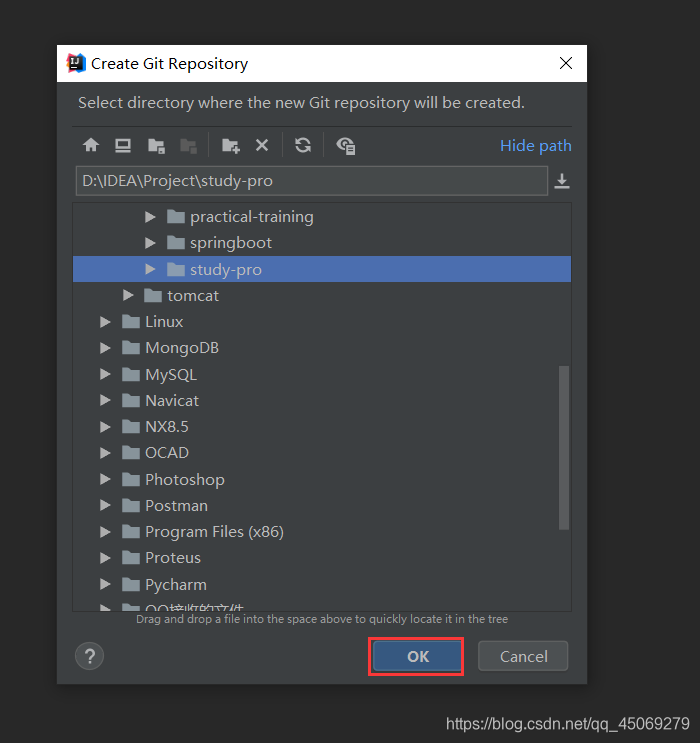Image resolution: width=700 pixels, height=743 pixels.
Task: Select the springboot directory
Action: (231, 243)
